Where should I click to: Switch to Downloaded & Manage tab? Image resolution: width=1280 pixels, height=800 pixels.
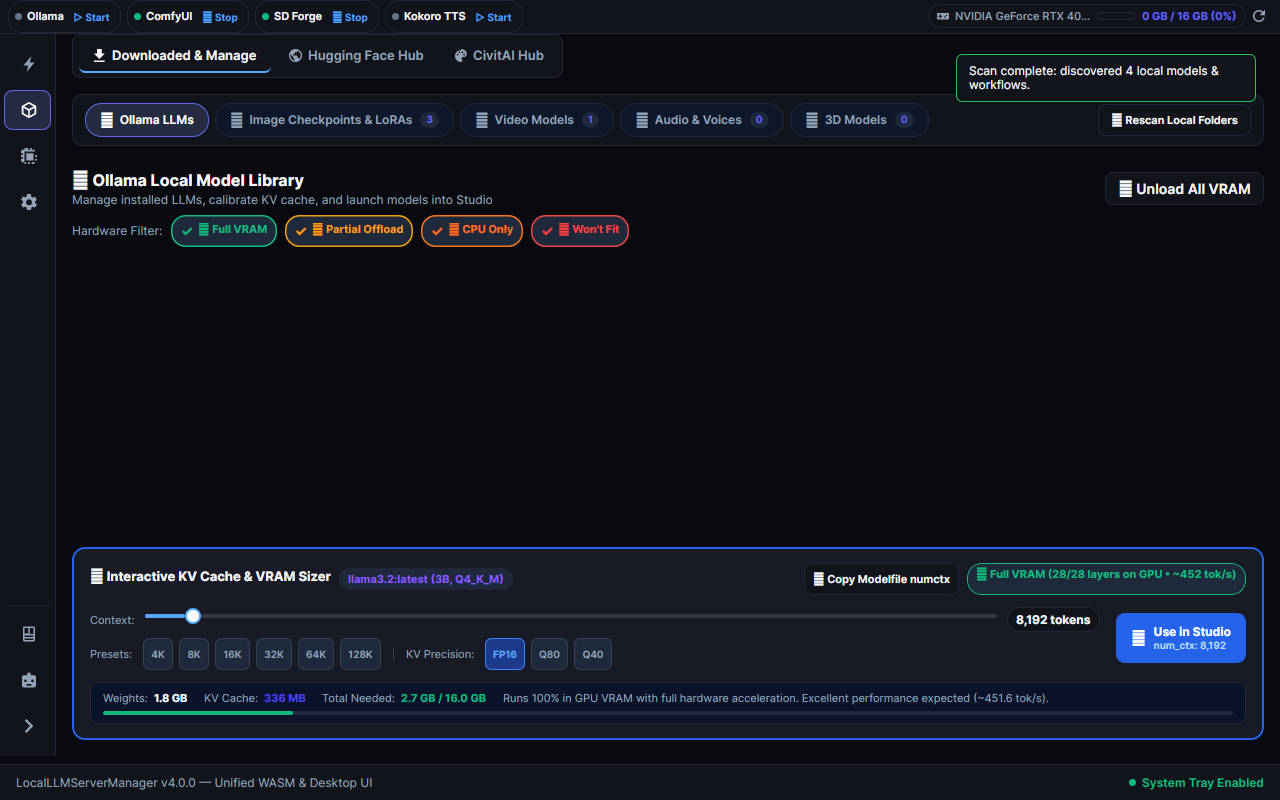pyautogui.click(x=175, y=56)
